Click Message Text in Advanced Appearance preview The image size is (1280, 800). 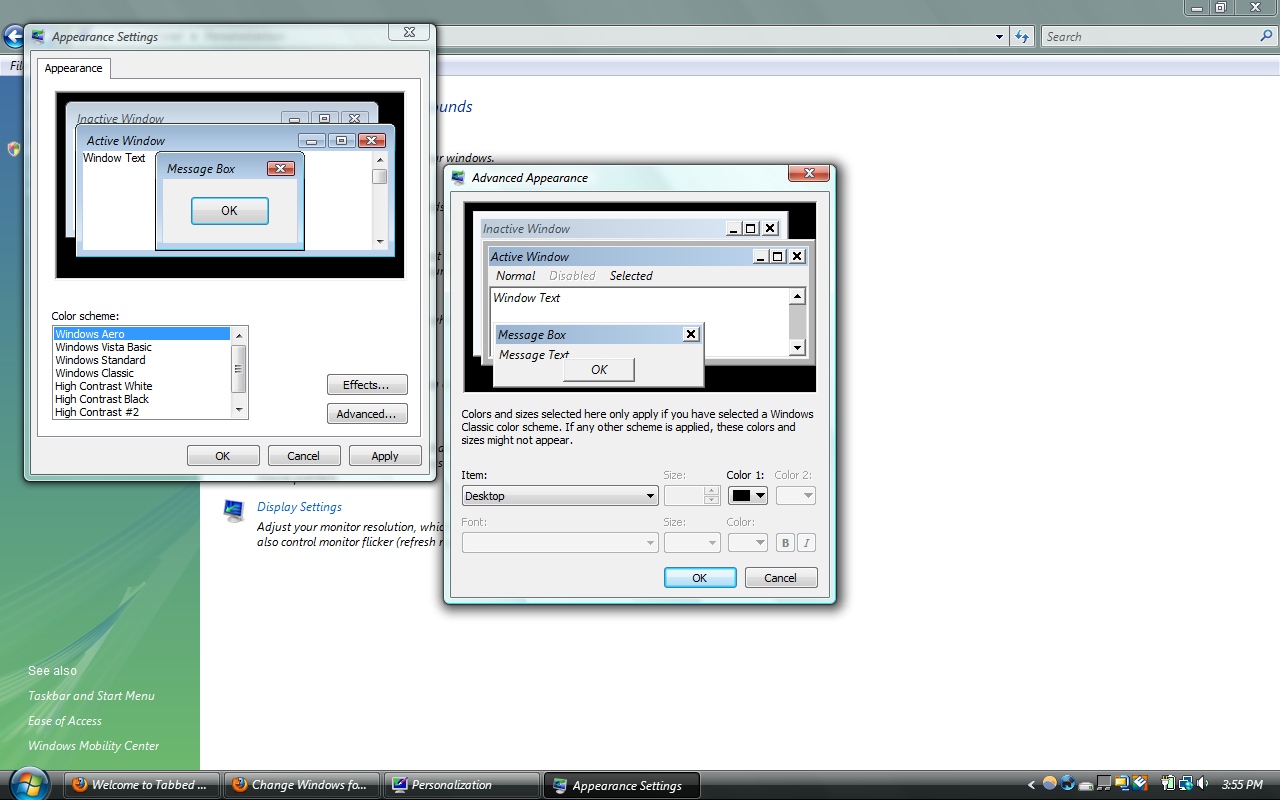click(534, 355)
